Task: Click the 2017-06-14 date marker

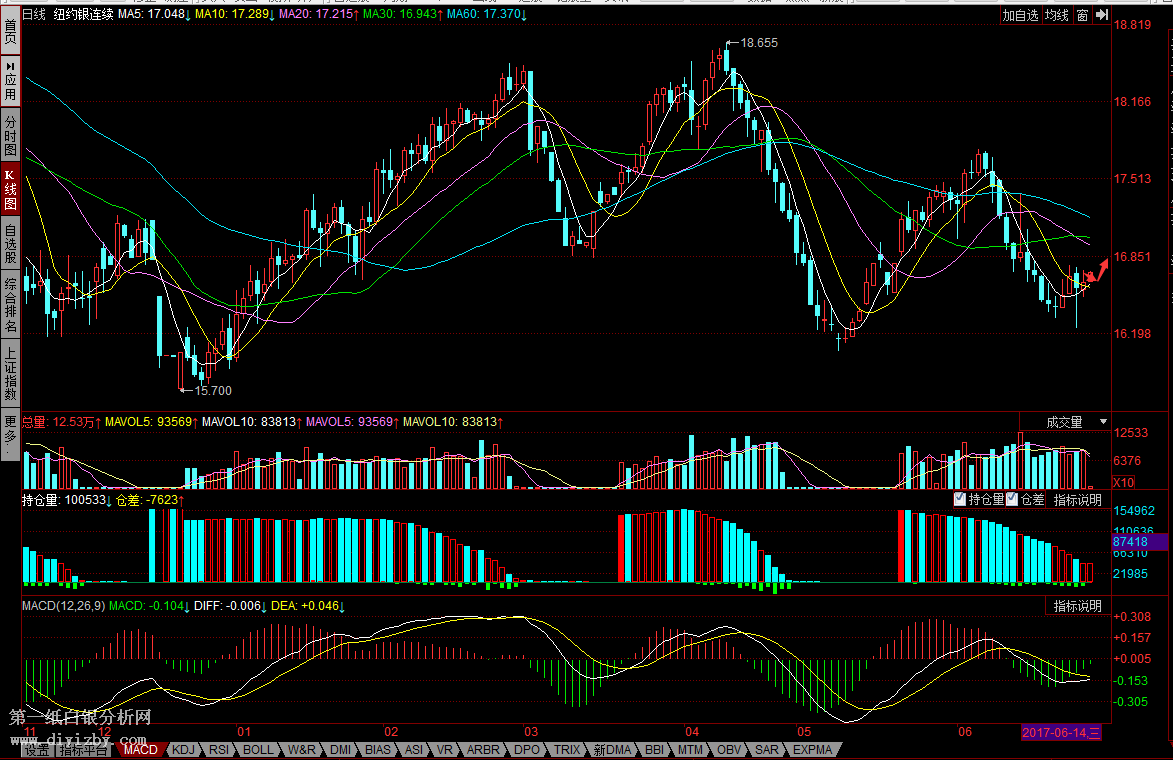Action: click(x=1061, y=732)
